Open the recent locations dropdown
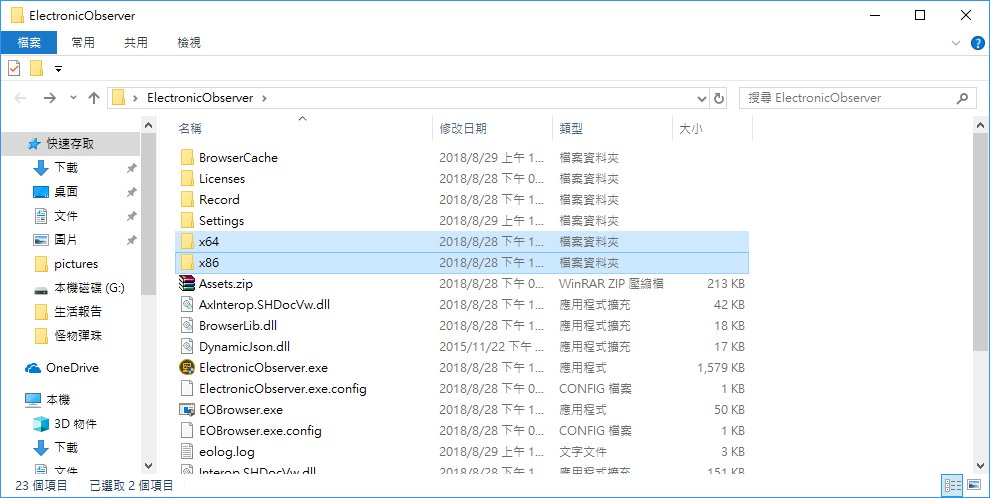990x498 pixels. (x=73, y=98)
